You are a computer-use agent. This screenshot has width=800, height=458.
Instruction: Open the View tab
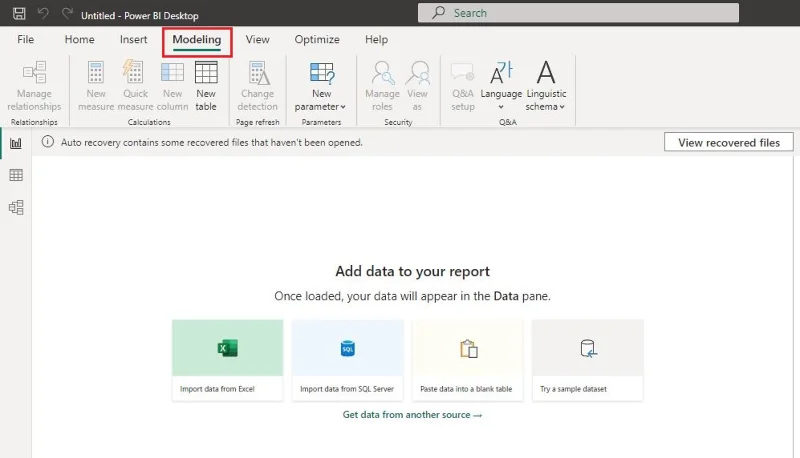coord(257,39)
